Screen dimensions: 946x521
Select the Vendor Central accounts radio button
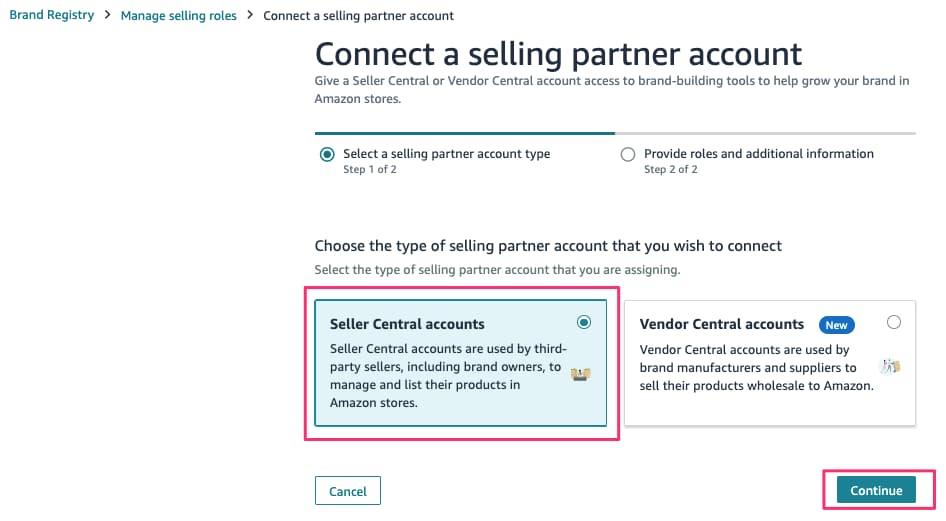[894, 323]
